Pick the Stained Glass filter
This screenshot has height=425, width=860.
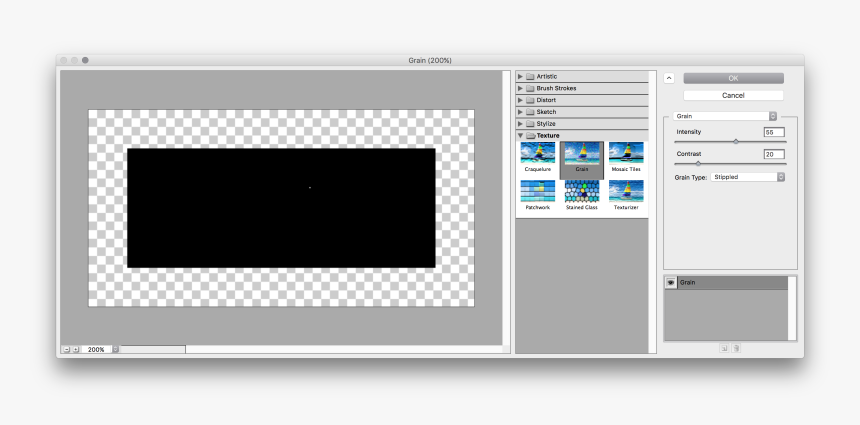pyautogui.click(x=581, y=191)
